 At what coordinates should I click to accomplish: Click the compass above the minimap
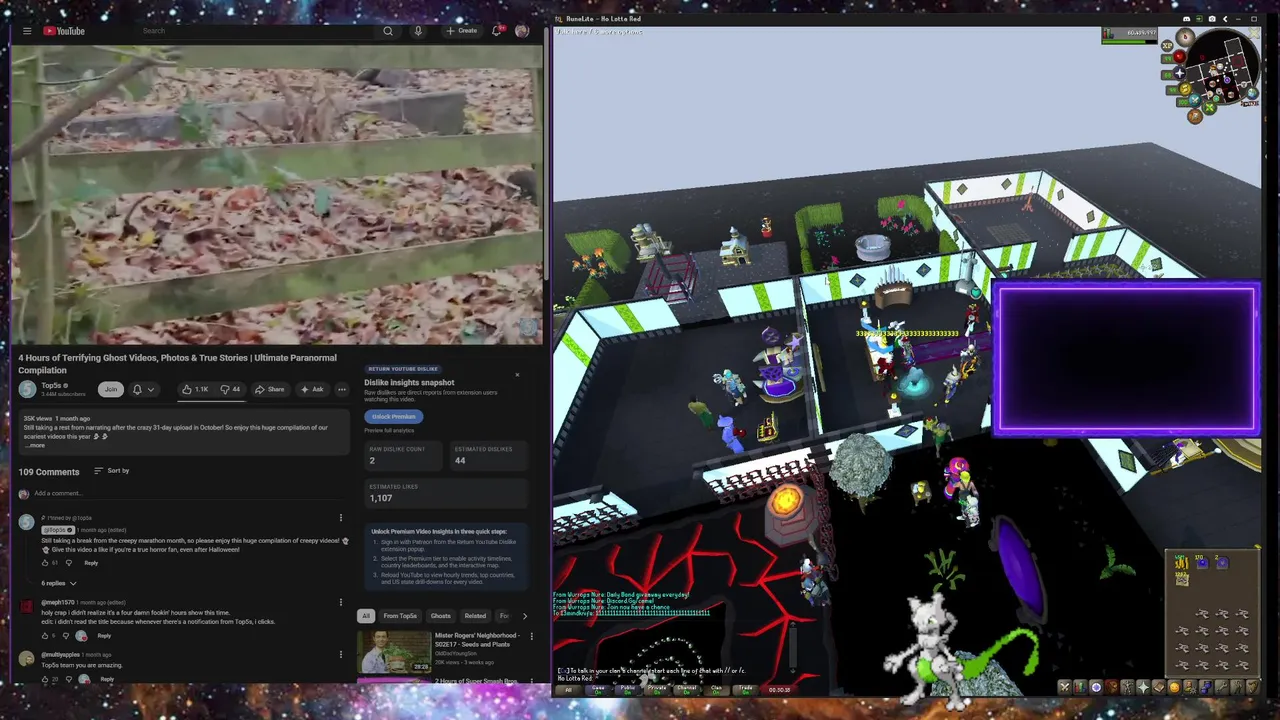(1185, 37)
